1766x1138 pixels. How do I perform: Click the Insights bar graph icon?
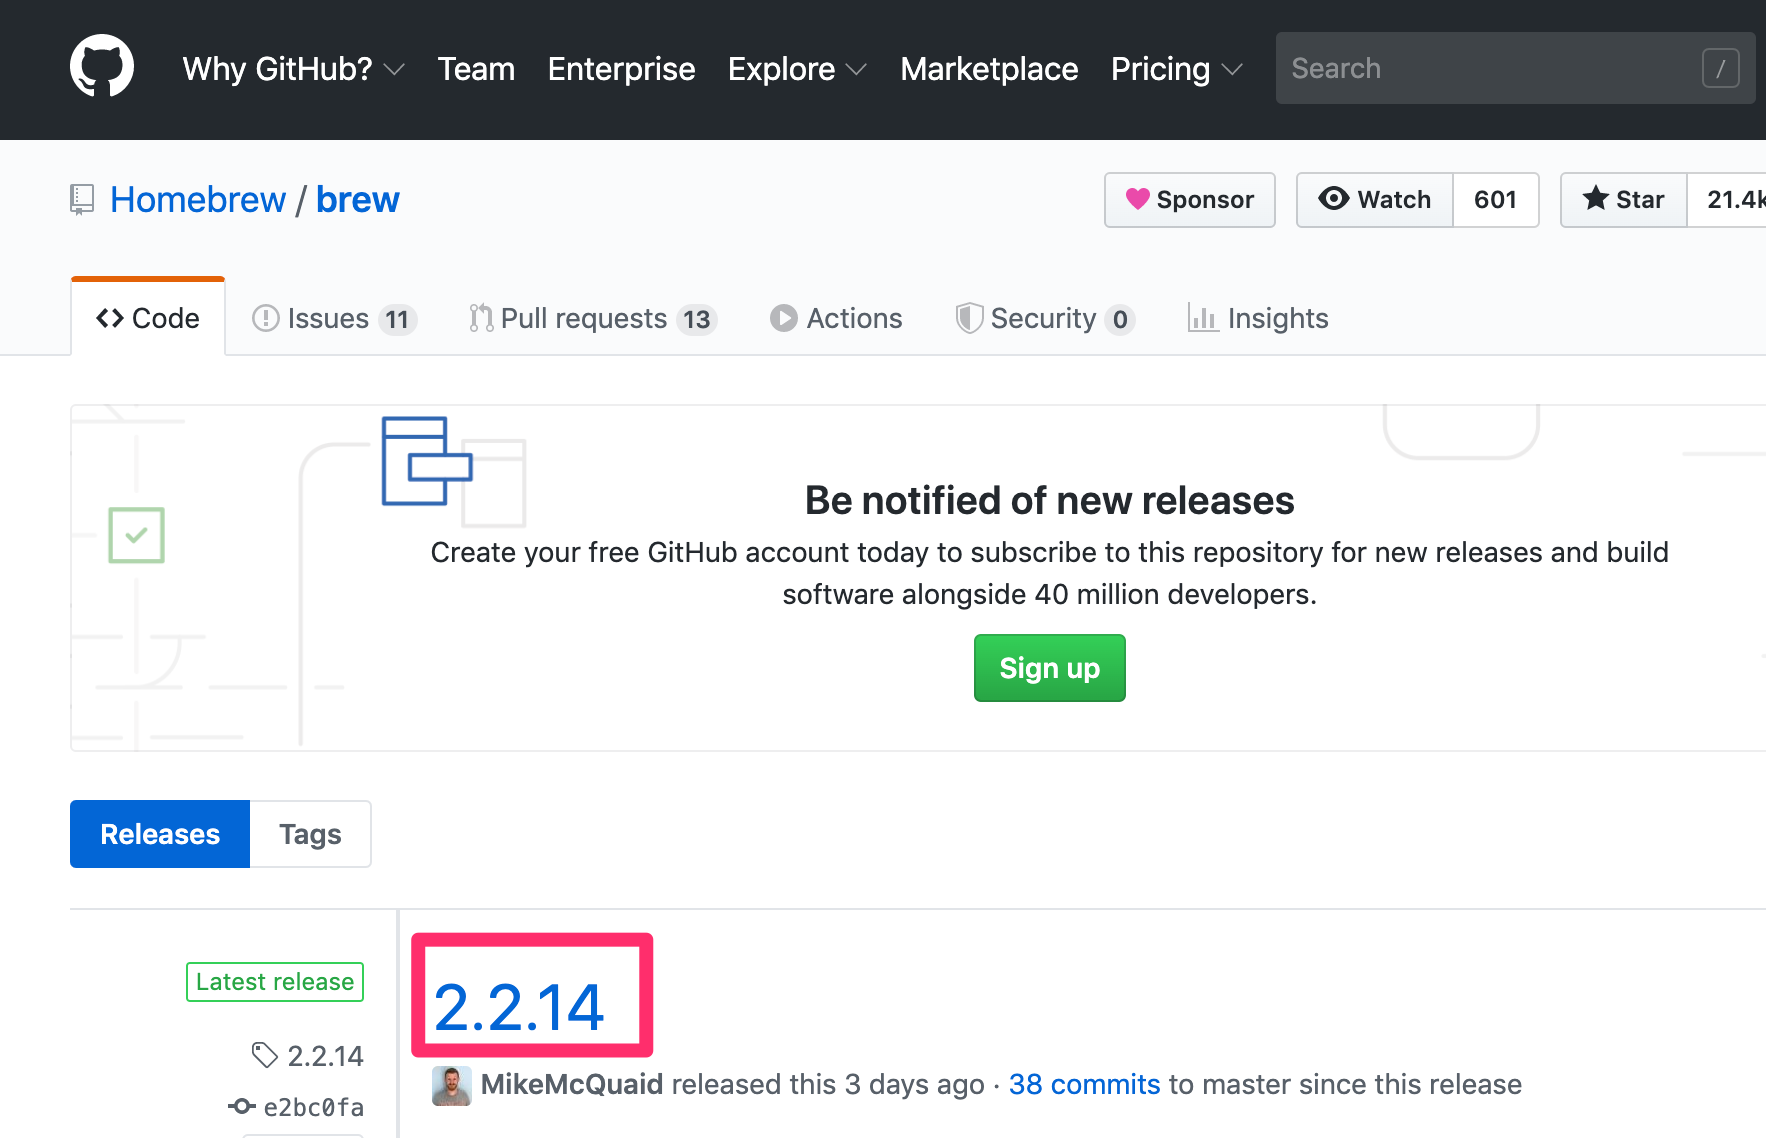(x=1202, y=318)
